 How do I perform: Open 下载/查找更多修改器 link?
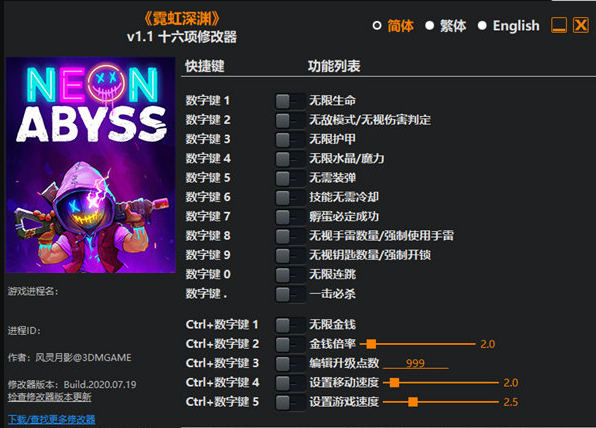[51, 419]
